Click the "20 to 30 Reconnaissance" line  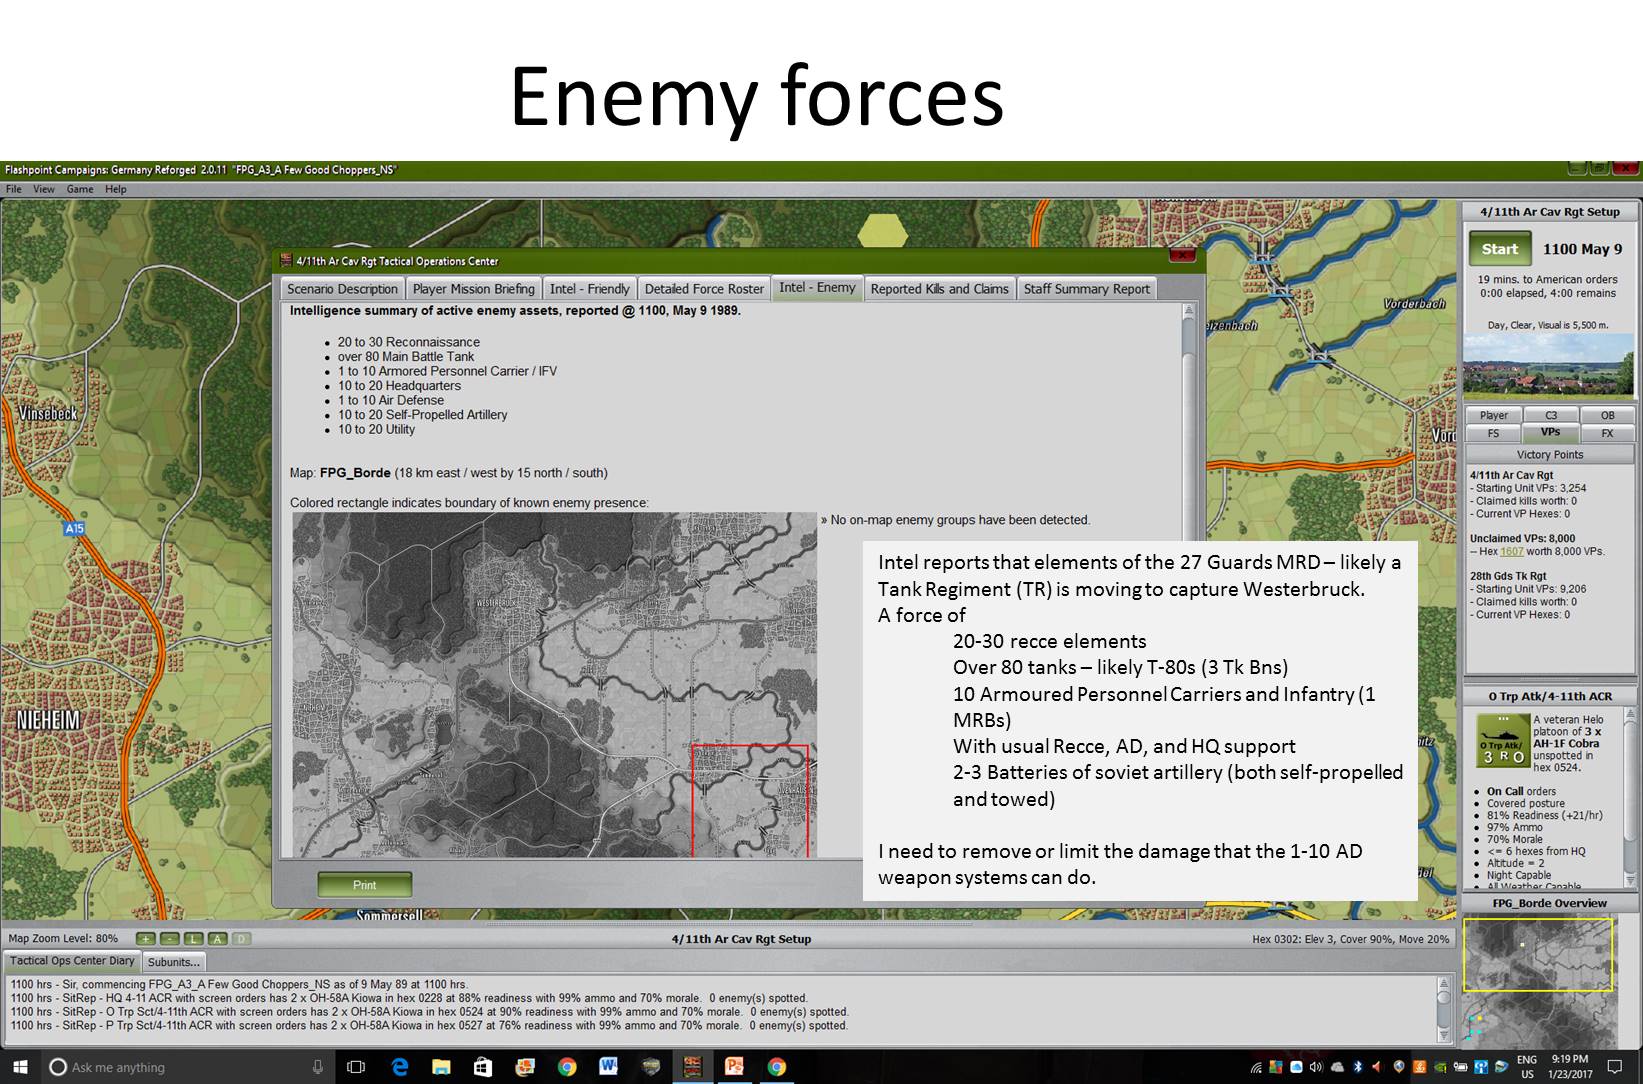click(x=409, y=342)
